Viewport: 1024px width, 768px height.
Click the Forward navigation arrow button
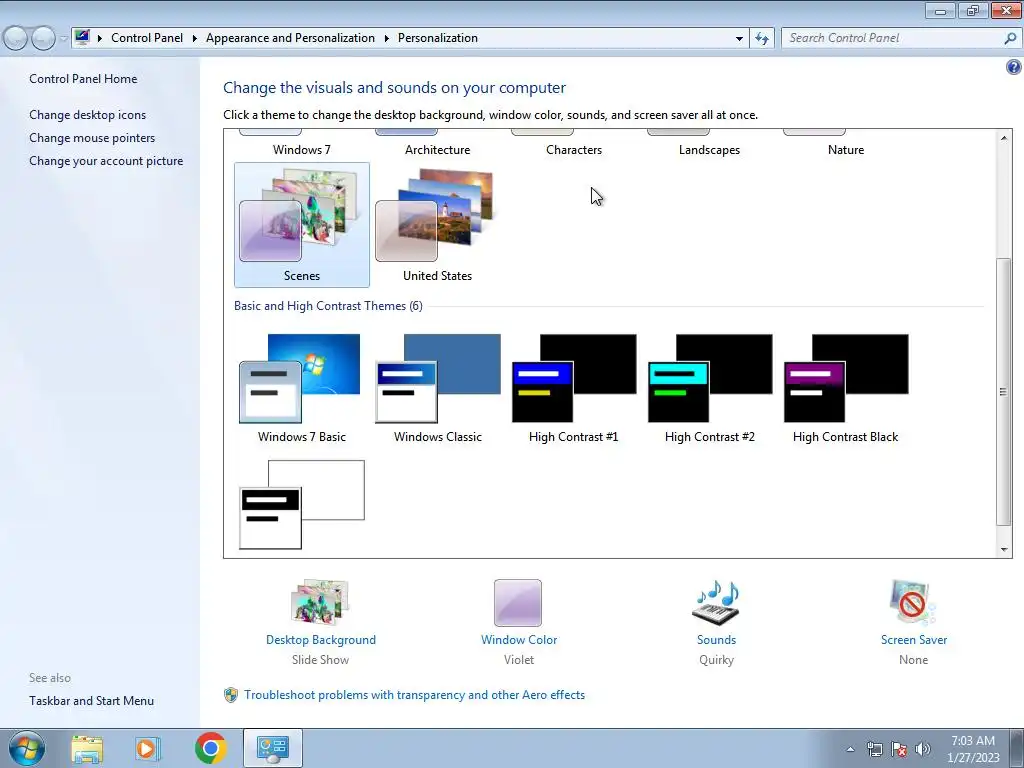point(43,39)
